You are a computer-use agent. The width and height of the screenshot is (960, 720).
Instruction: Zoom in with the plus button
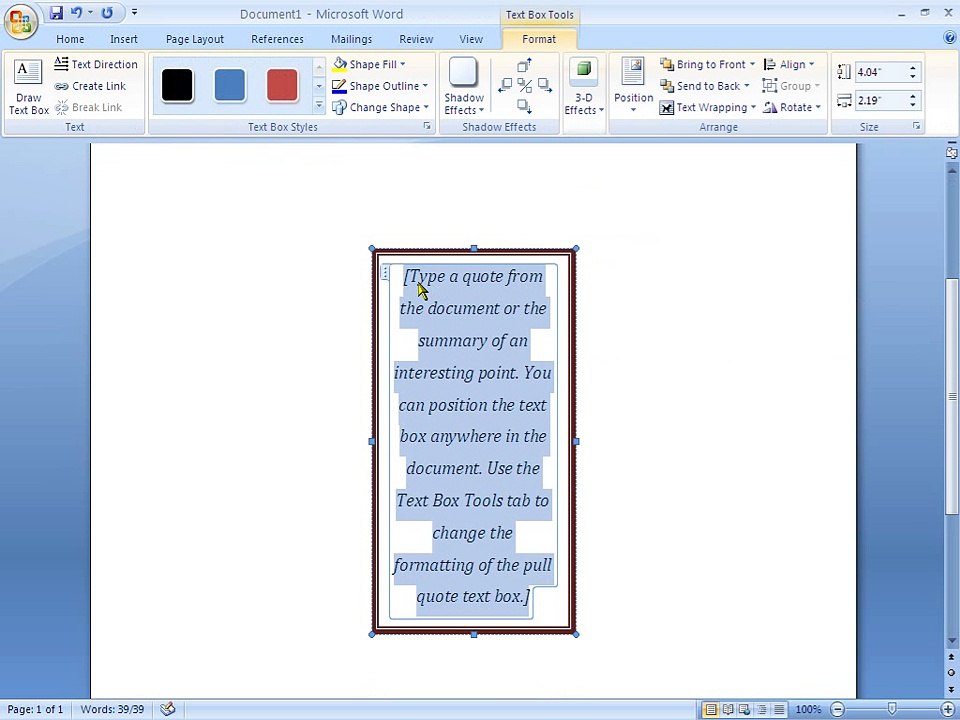pos(948,710)
